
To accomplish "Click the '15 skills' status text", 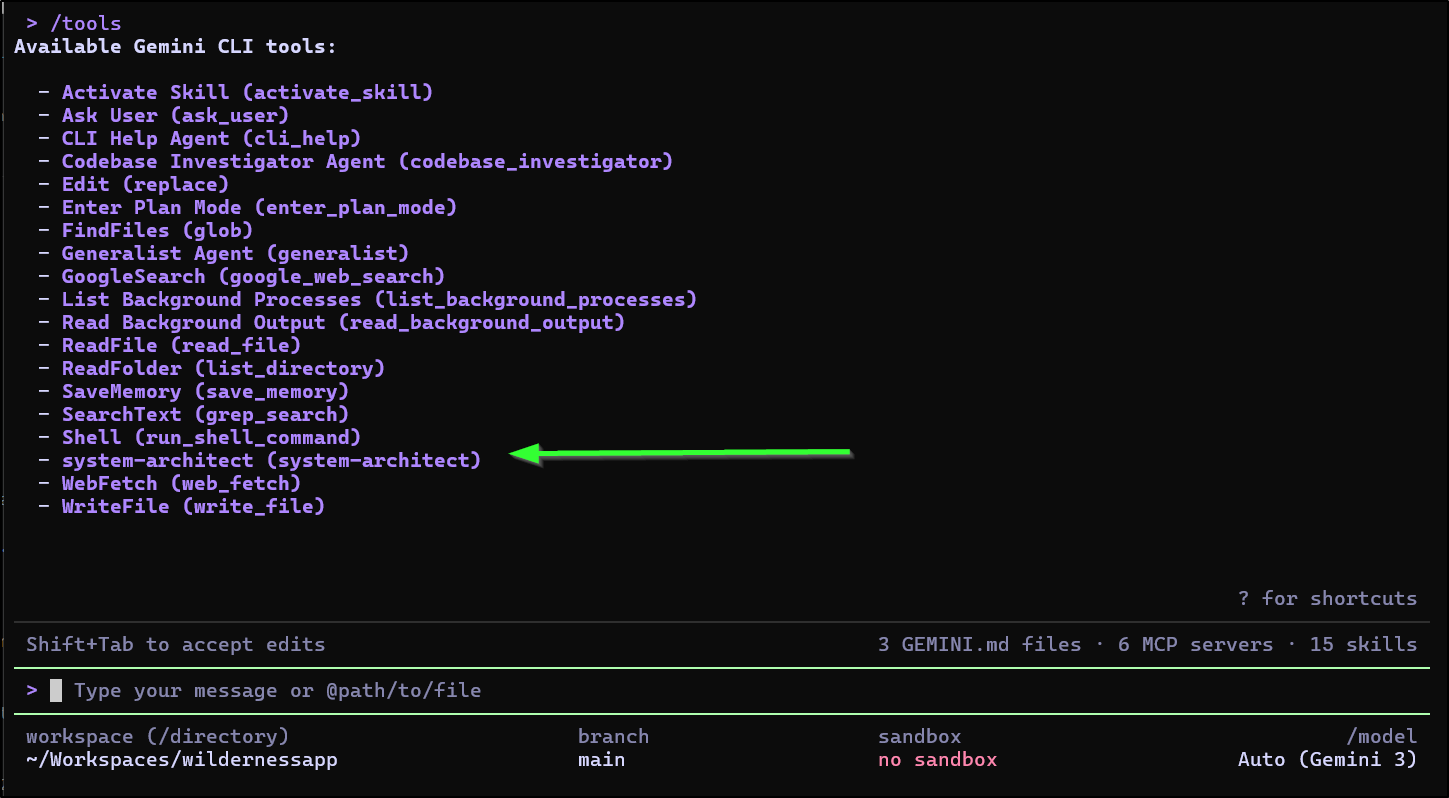I will (1363, 644).
